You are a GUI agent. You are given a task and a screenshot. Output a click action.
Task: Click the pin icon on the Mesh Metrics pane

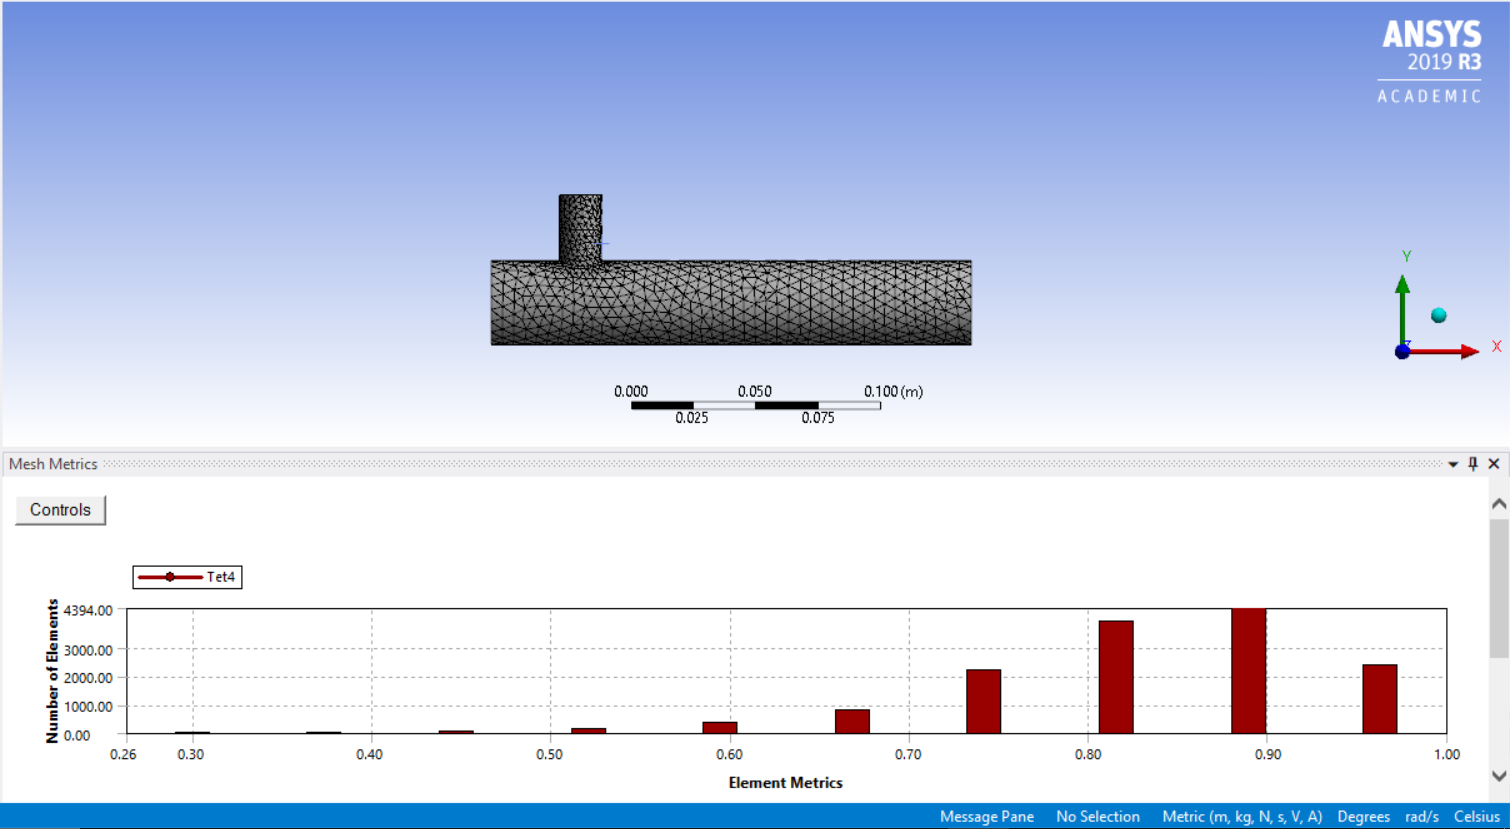click(x=1473, y=463)
